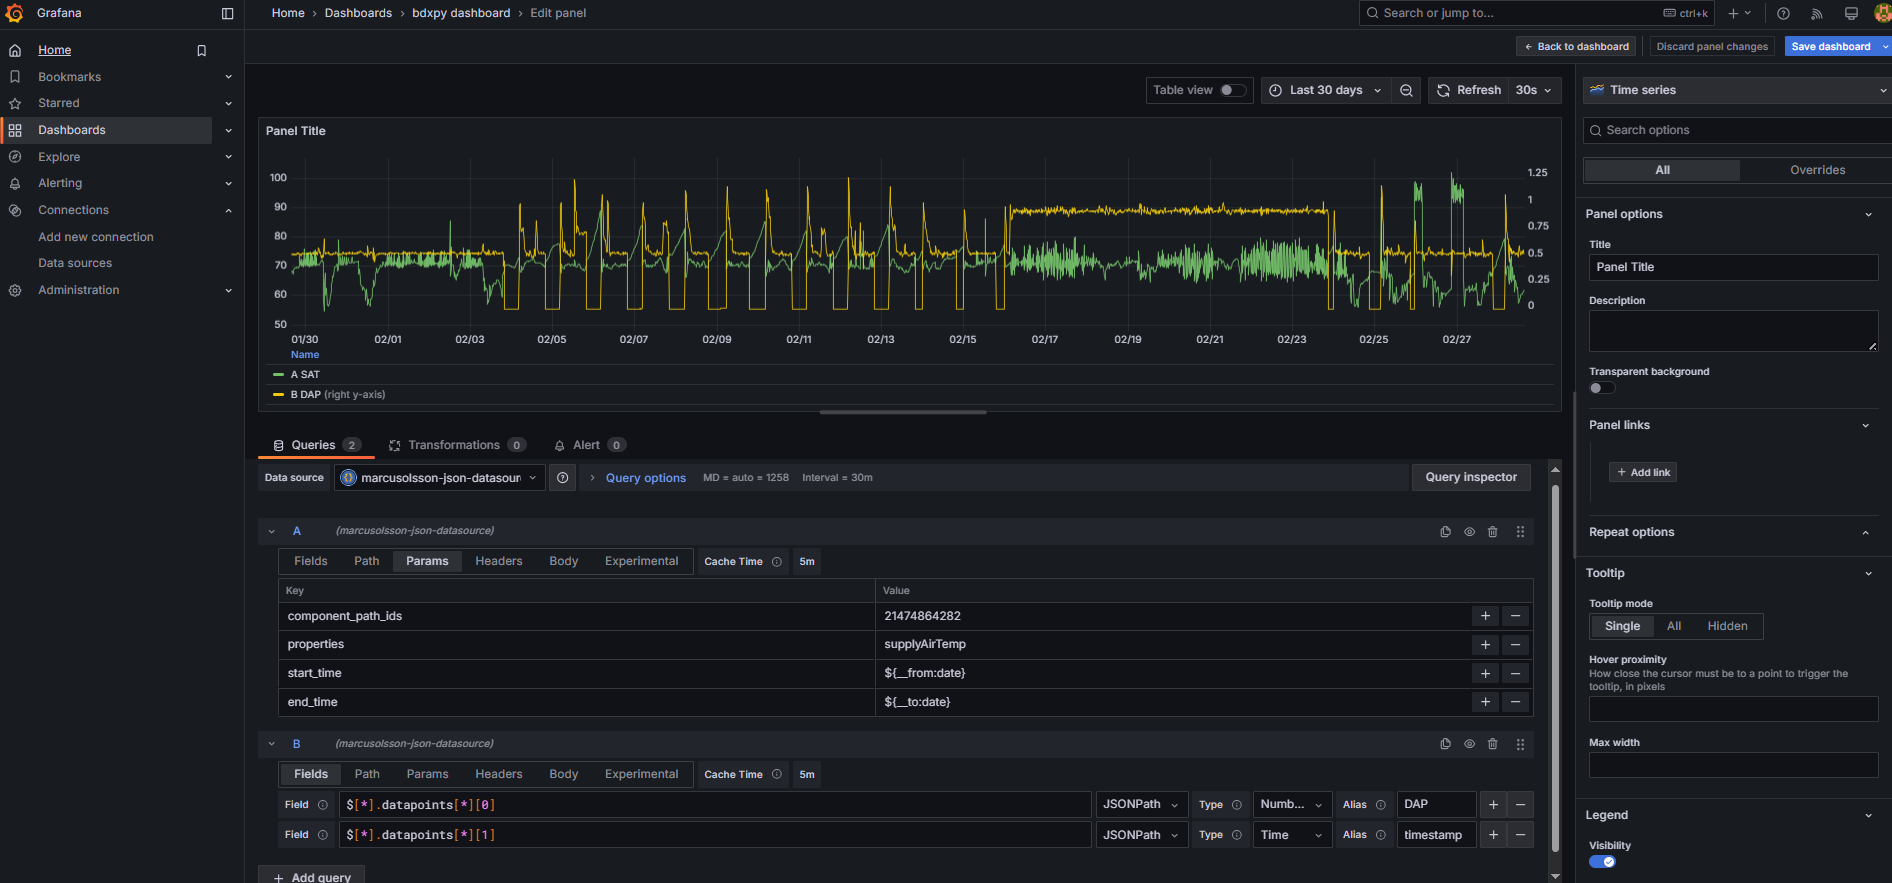
Task: Click Back to dashboard button
Action: (1576, 47)
